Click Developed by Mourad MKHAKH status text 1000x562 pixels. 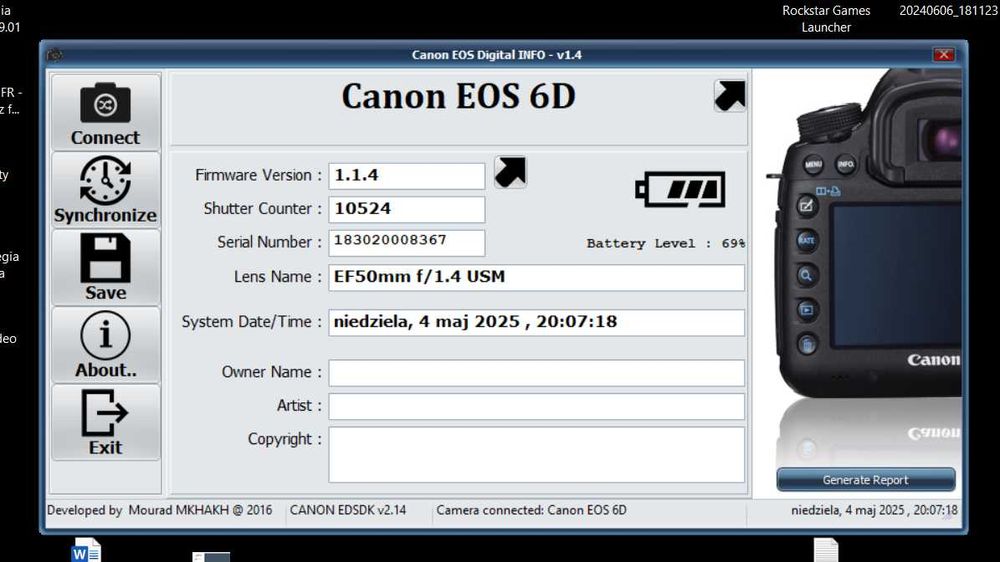[x=159, y=510]
